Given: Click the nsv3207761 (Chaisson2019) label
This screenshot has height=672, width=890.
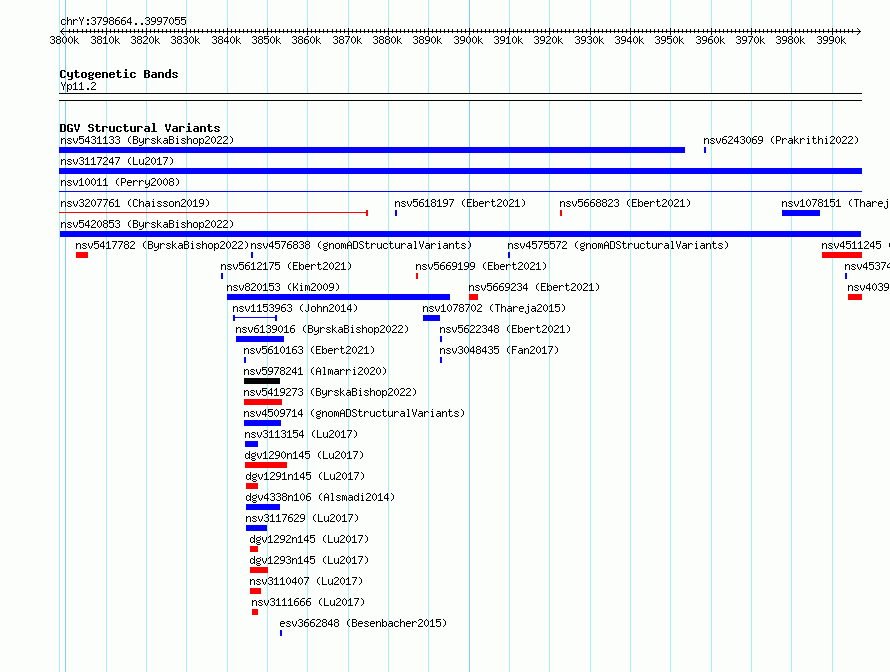Looking at the screenshot, I should click(135, 203).
